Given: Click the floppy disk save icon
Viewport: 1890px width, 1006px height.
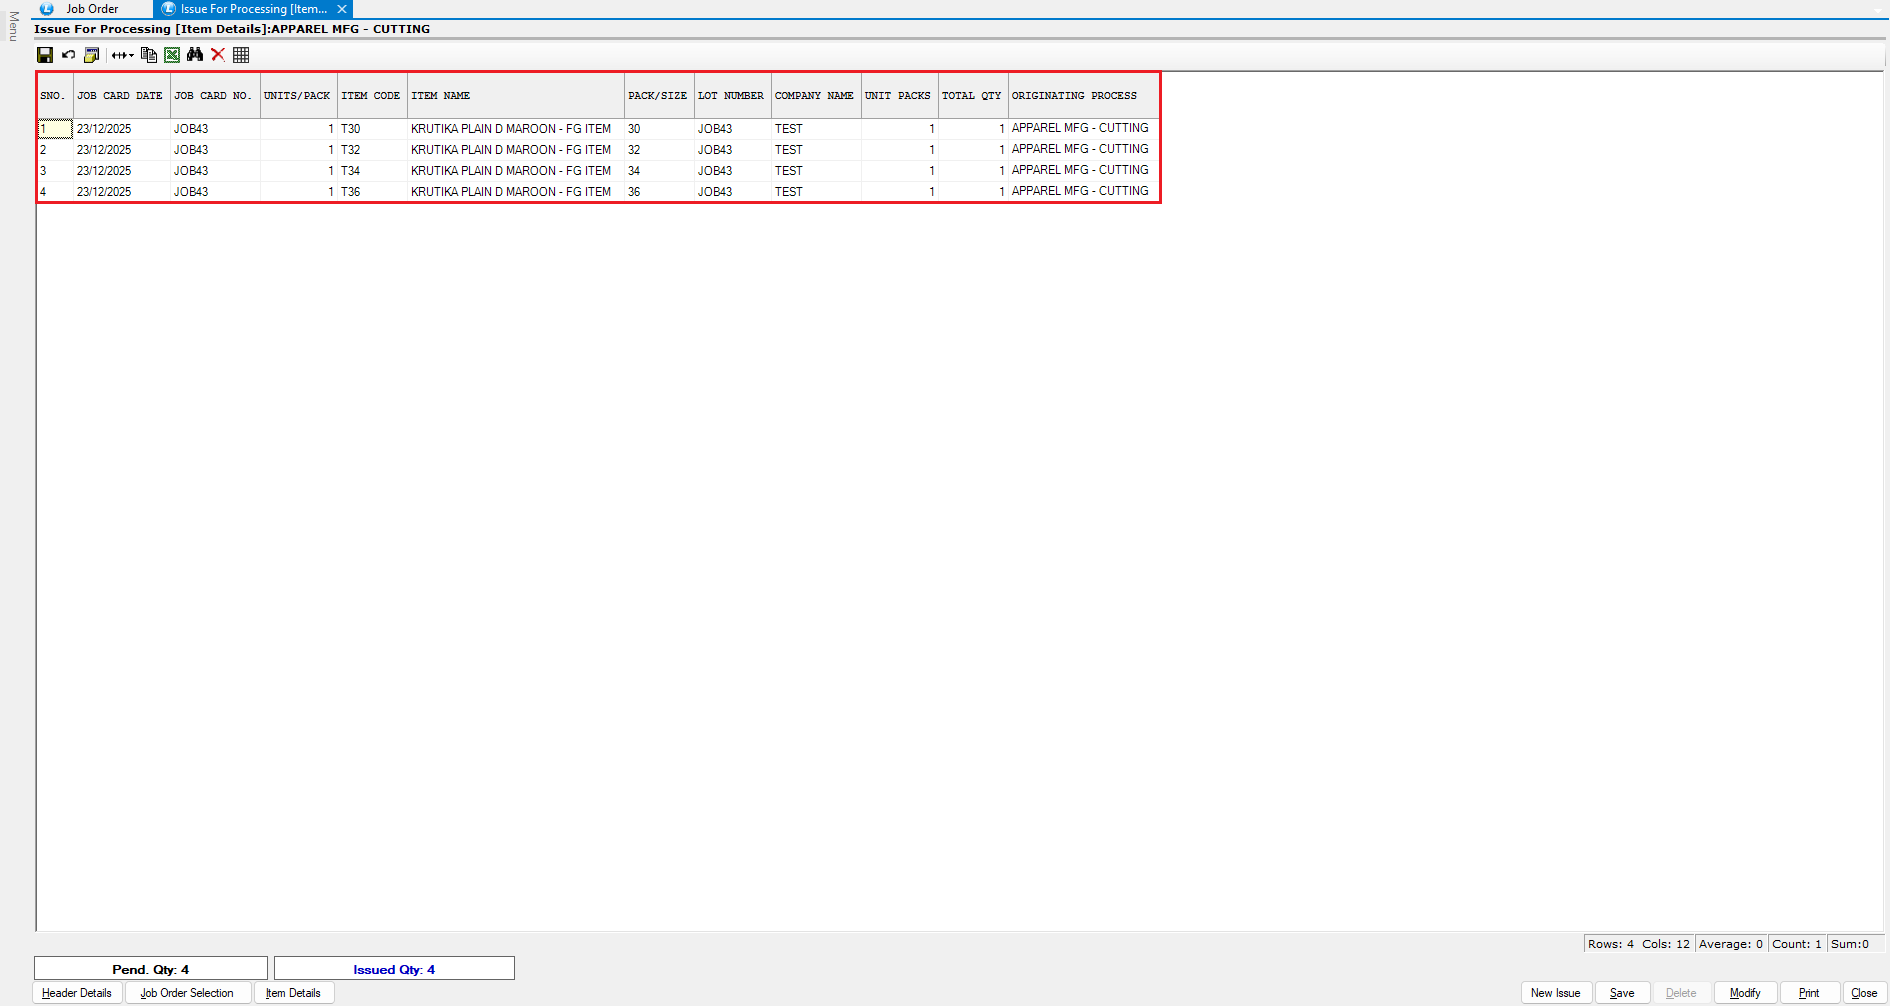Looking at the screenshot, I should tap(45, 55).
